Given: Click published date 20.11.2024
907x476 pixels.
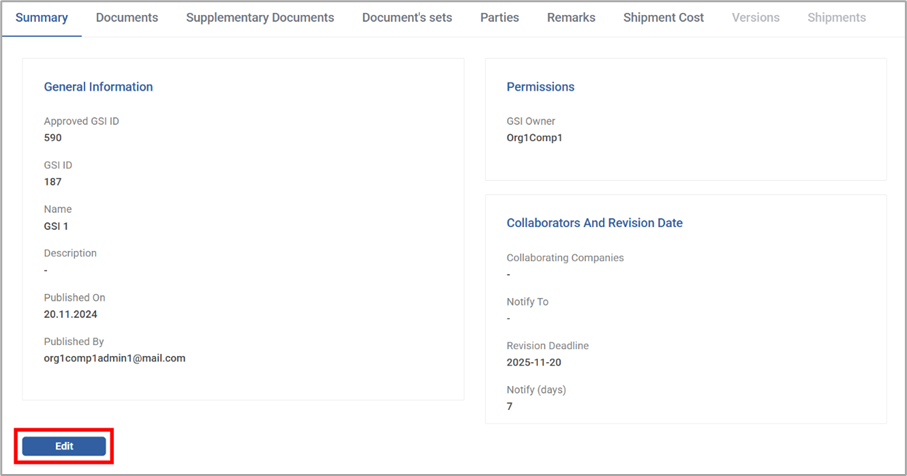Looking at the screenshot, I should pyautogui.click(x=71, y=314).
